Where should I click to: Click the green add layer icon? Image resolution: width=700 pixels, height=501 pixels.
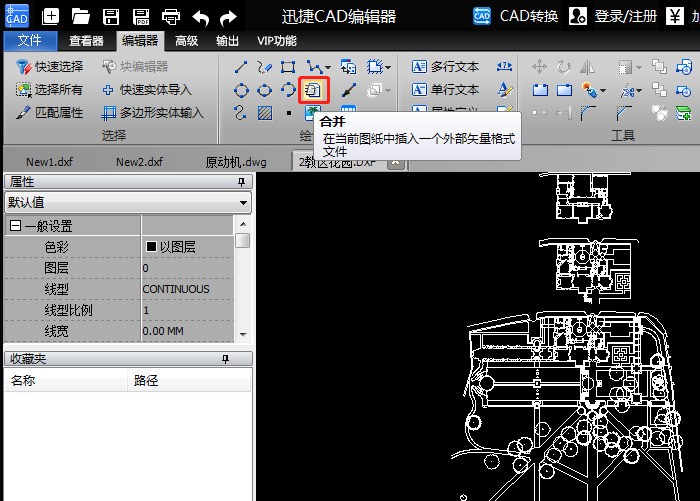pyautogui.click(x=683, y=113)
